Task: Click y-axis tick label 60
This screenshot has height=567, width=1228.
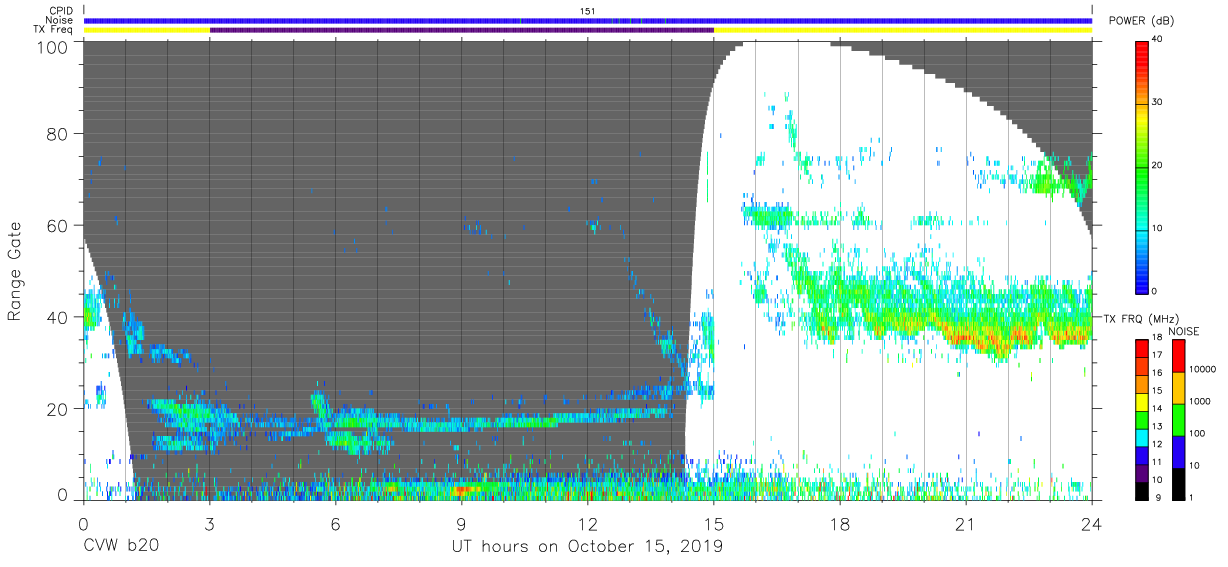Action: pyautogui.click(x=57, y=226)
